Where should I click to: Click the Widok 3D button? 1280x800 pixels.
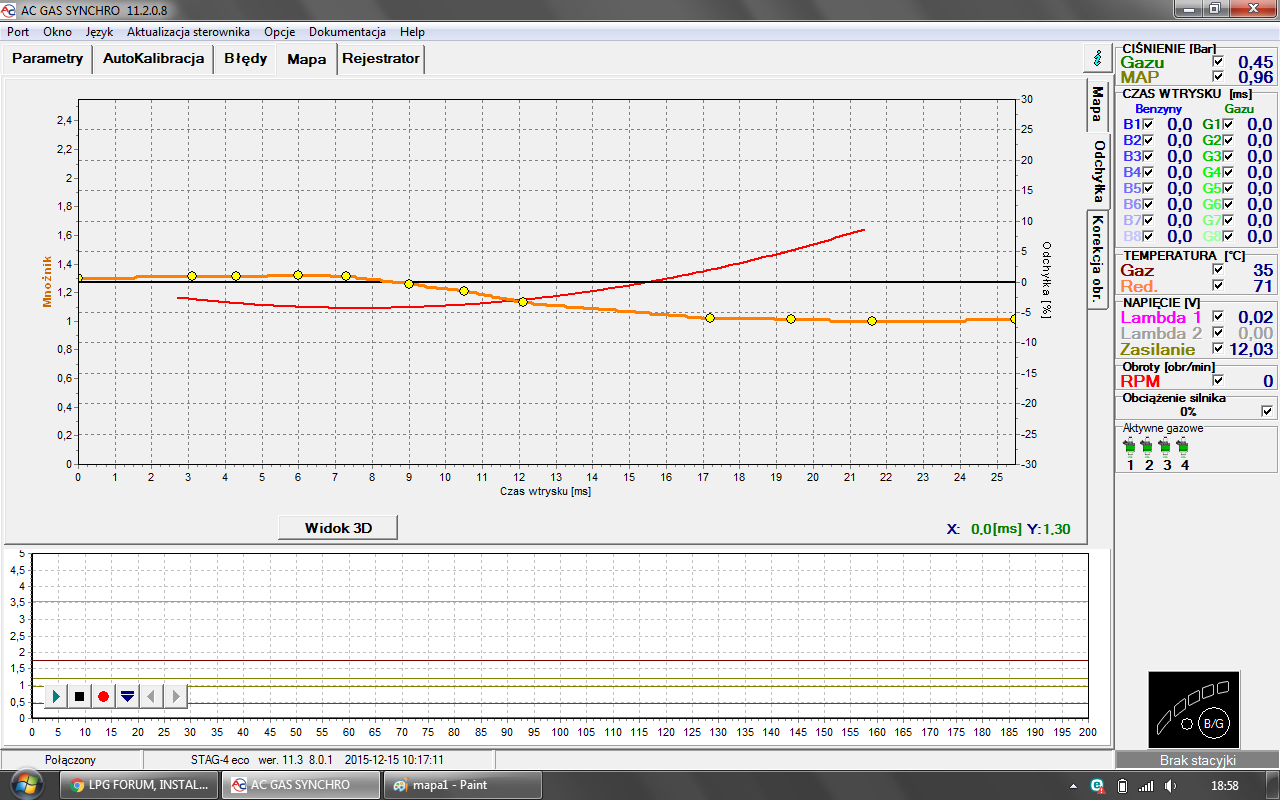338,527
